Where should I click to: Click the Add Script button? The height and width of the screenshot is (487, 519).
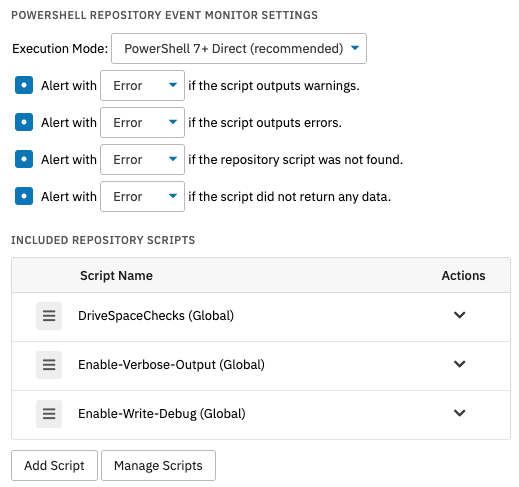[54, 466]
